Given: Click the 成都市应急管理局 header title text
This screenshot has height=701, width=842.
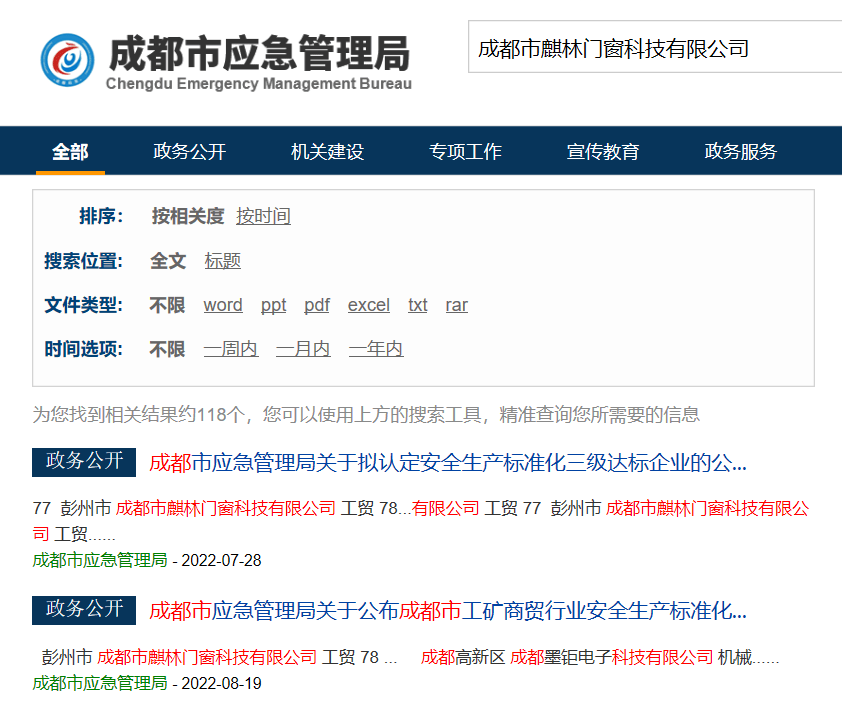Looking at the screenshot, I should tap(259, 53).
